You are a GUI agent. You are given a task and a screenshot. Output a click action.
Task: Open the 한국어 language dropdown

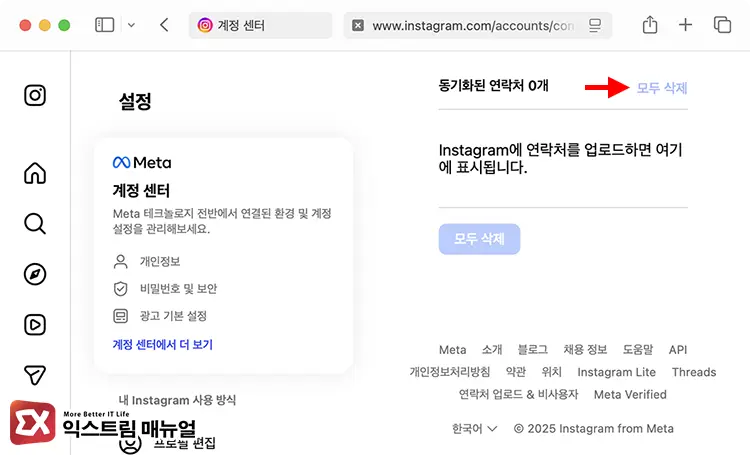pos(474,429)
